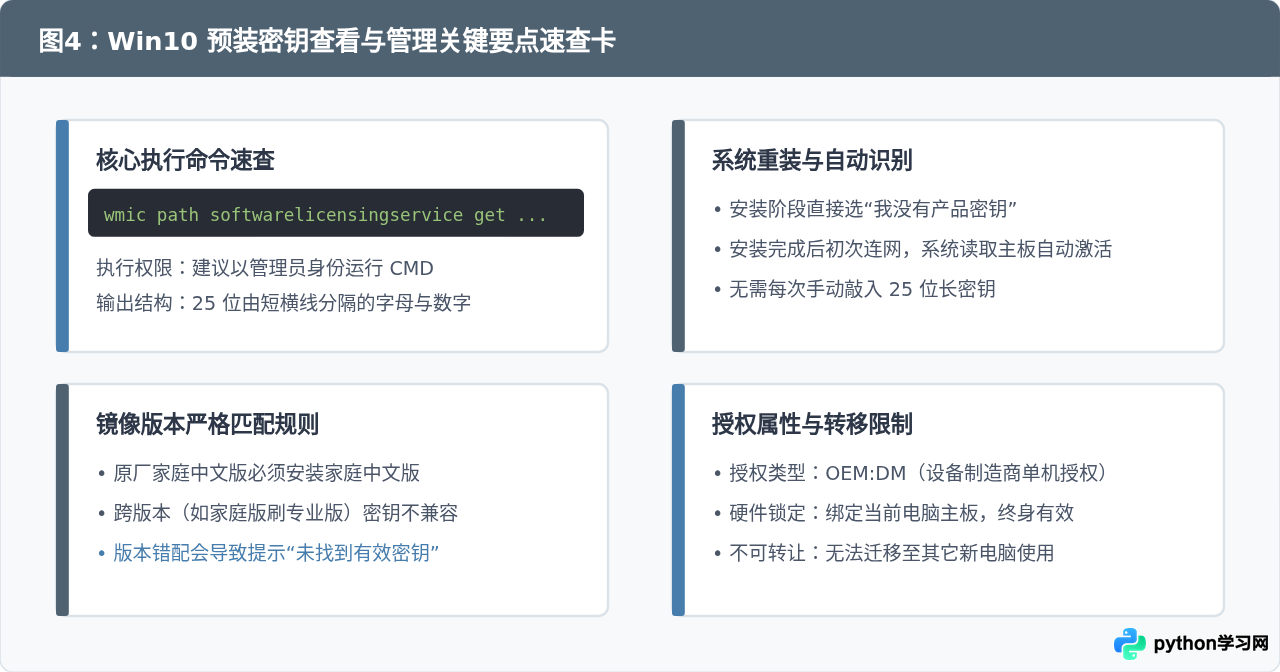The width and height of the screenshot is (1280, 672).
Task: Click the 'python学习网' watermark text
Action: point(1211,644)
